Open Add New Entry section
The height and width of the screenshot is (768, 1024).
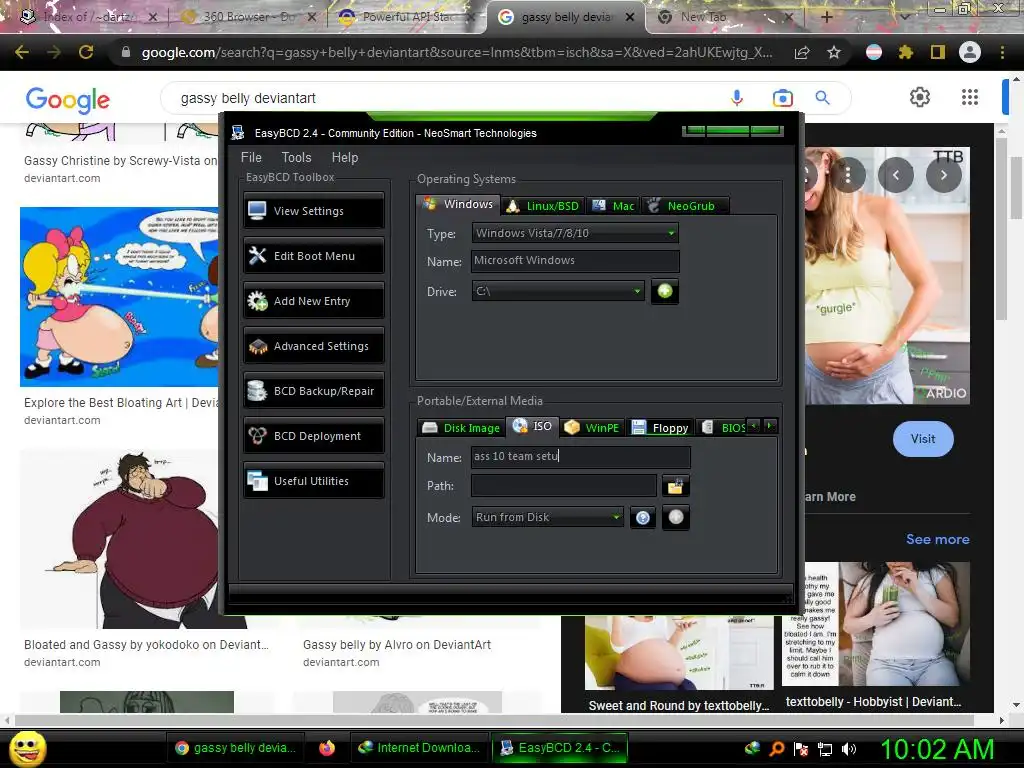tap(314, 301)
